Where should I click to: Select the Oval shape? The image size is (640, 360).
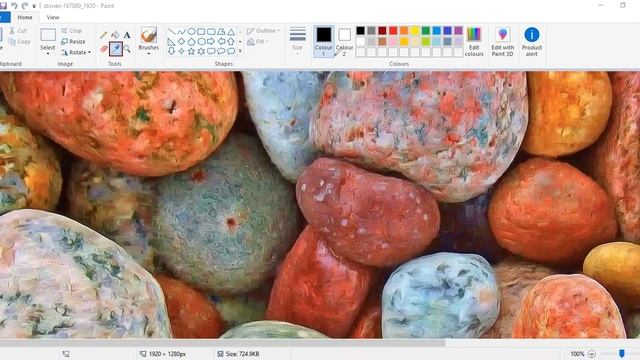tap(191, 32)
